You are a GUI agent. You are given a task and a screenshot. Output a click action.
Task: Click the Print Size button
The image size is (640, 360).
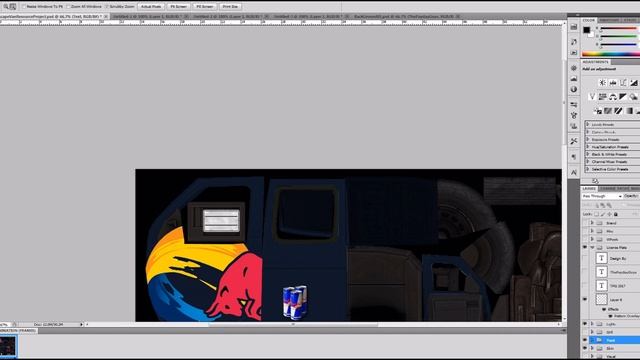[230, 7]
